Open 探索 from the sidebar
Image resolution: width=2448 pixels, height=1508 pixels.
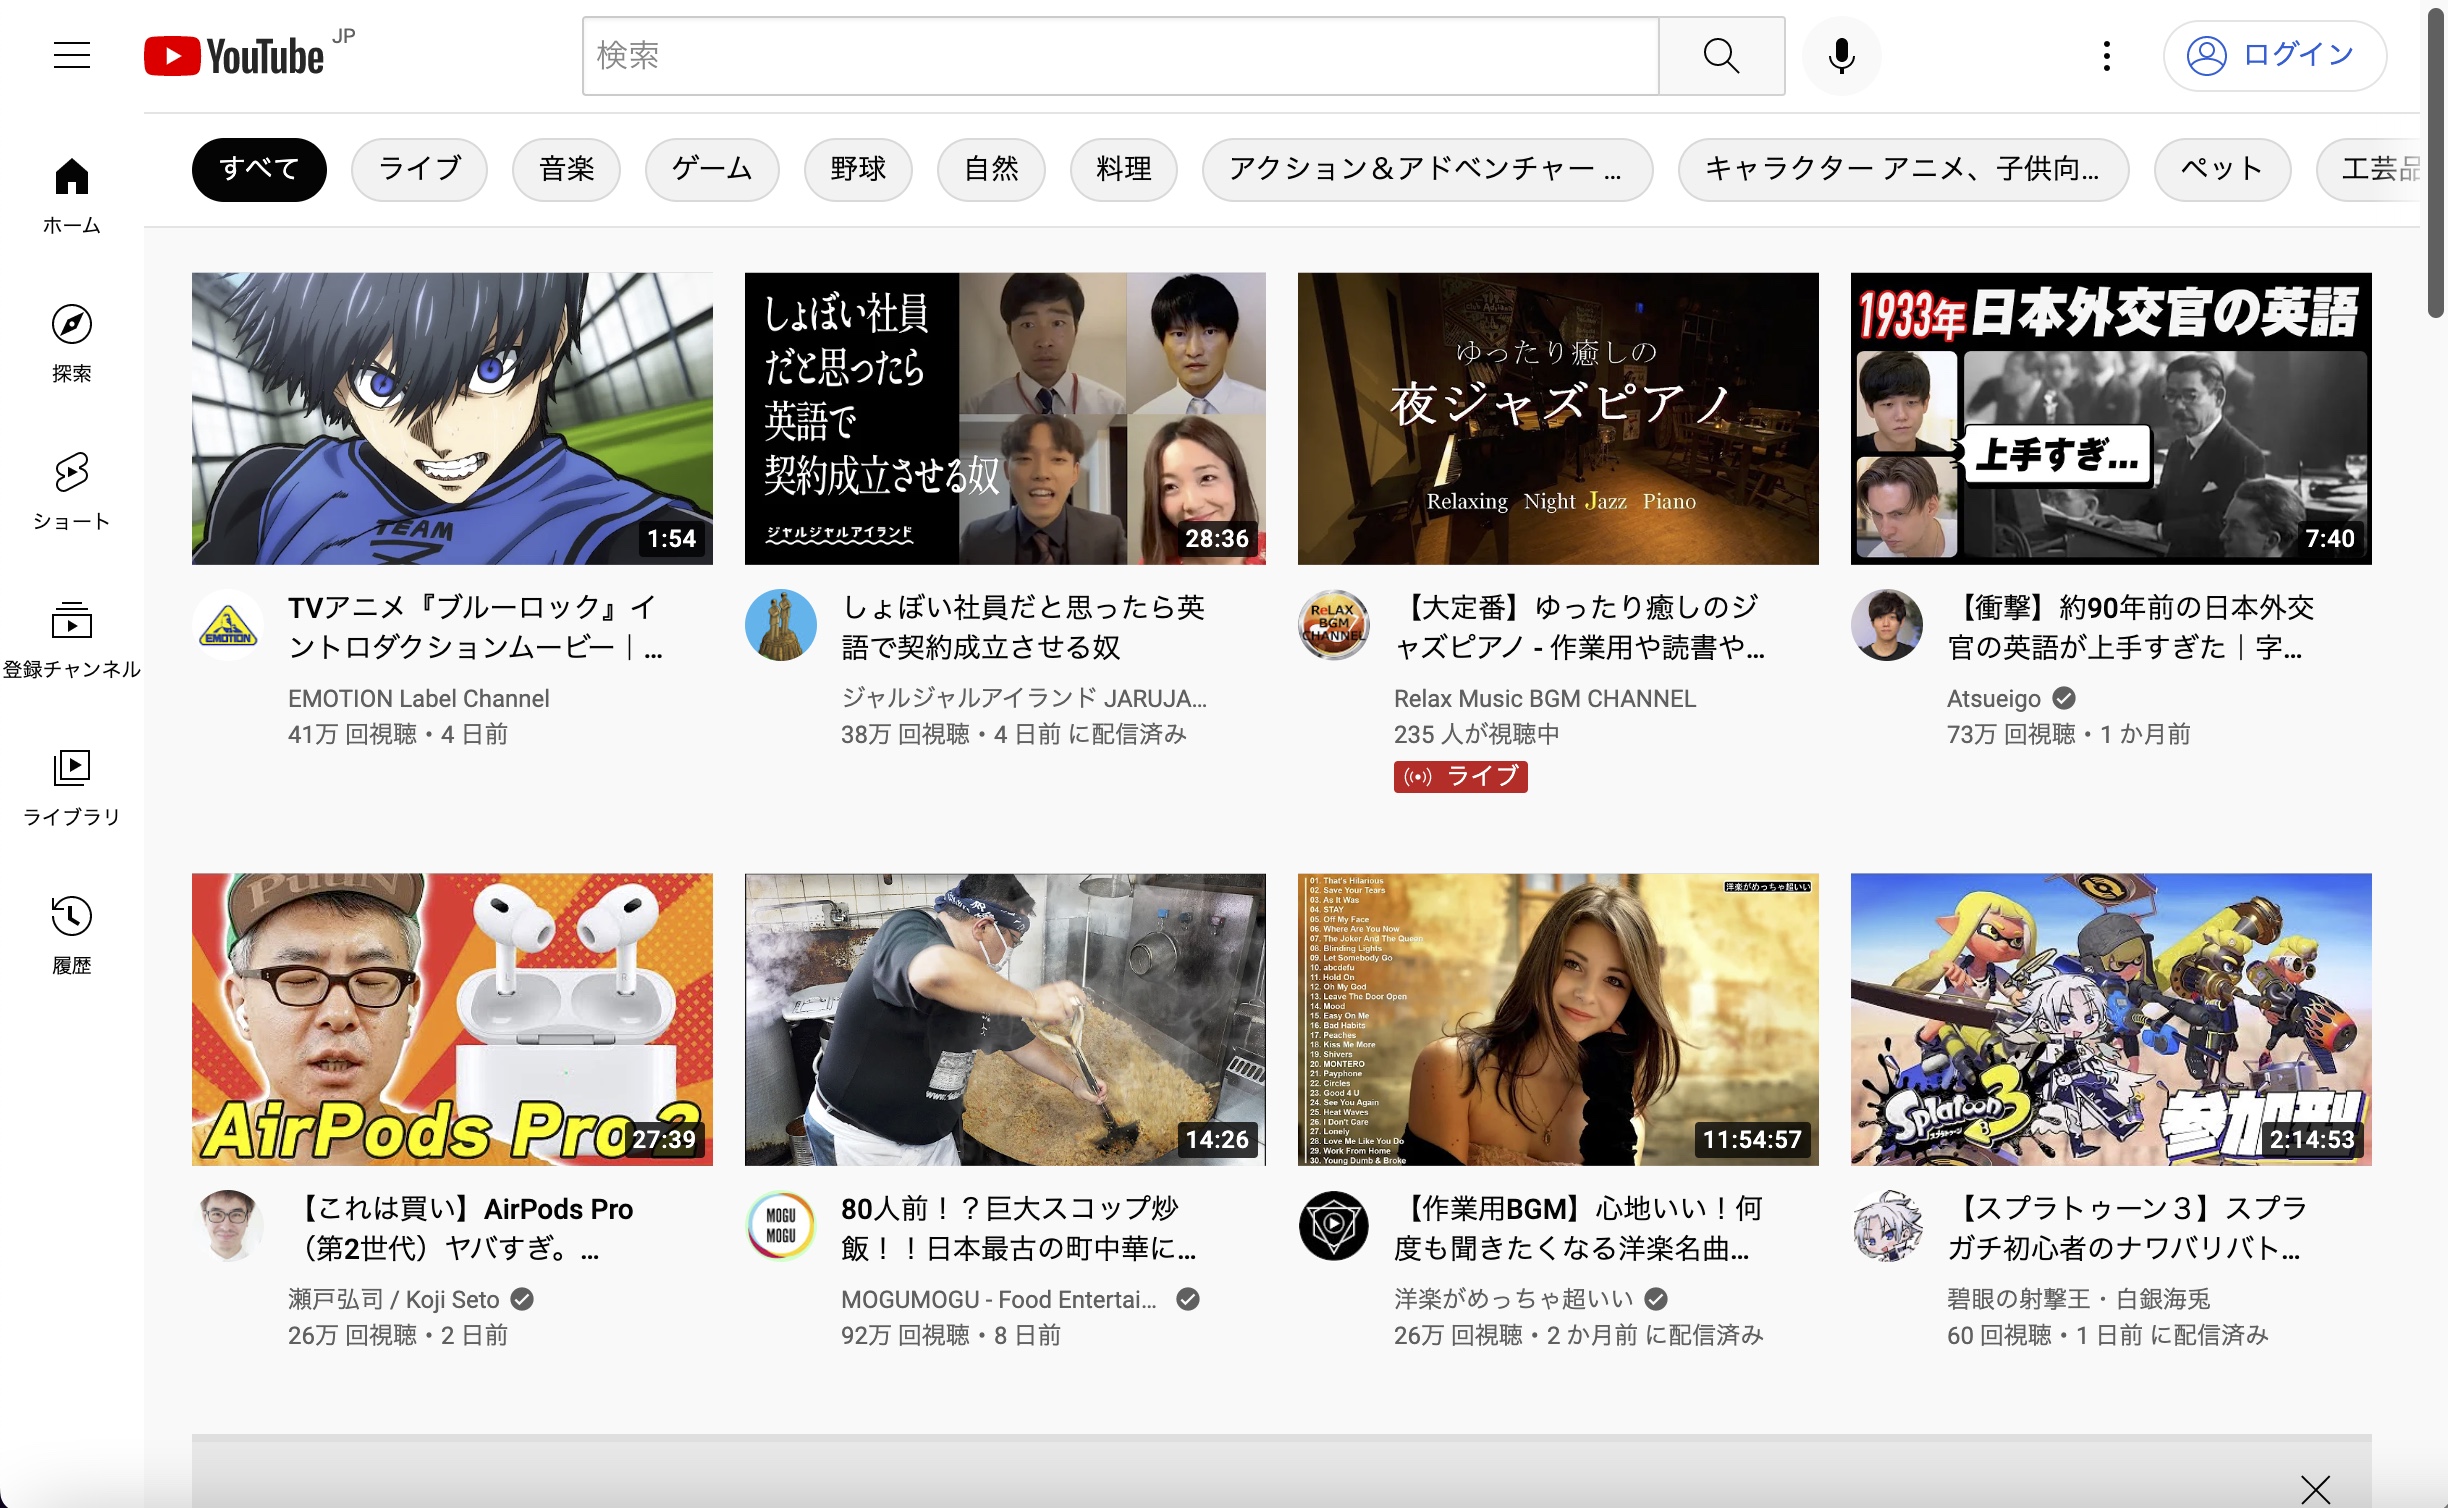pyautogui.click(x=71, y=333)
